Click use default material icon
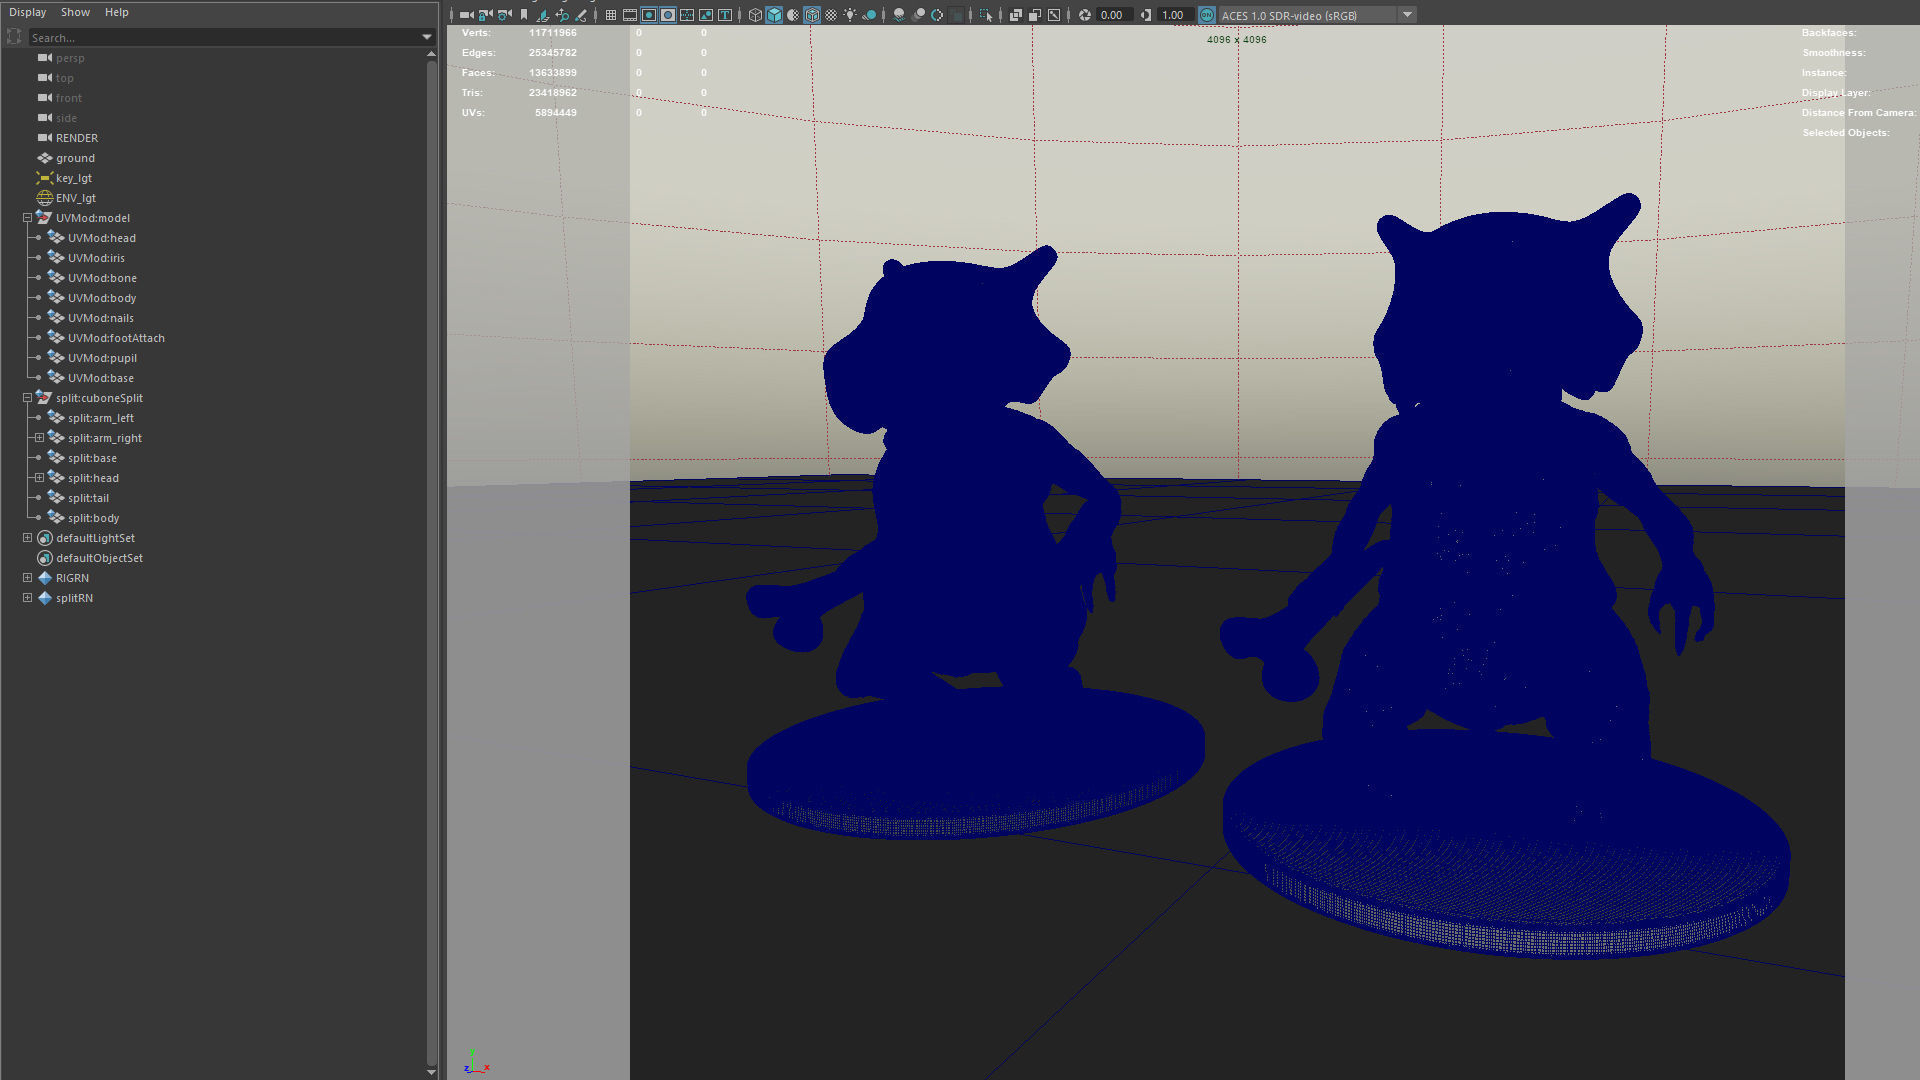This screenshot has width=1920, height=1080. (793, 15)
